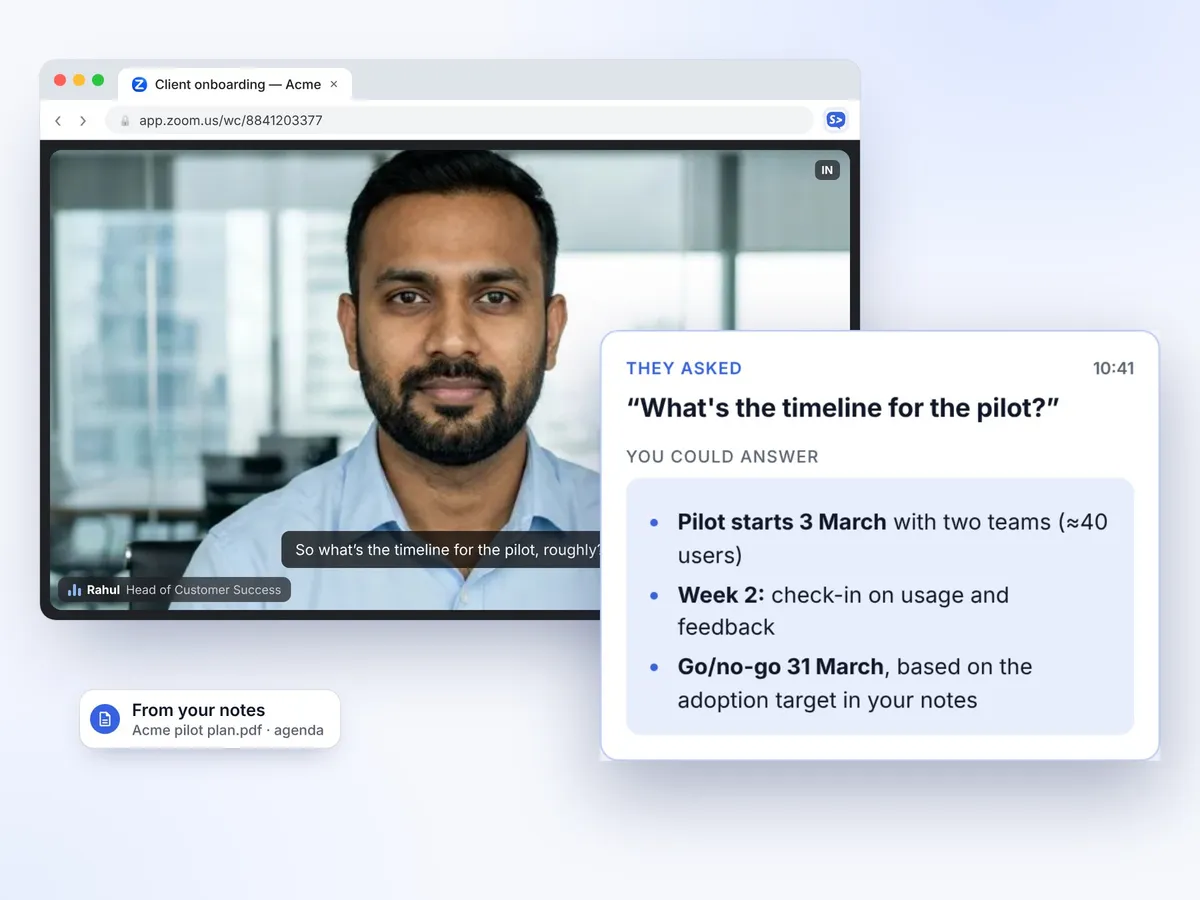Open the "Acme pilot plan.pdf · agenda" source
The image size is (1200, 900).
228,730
